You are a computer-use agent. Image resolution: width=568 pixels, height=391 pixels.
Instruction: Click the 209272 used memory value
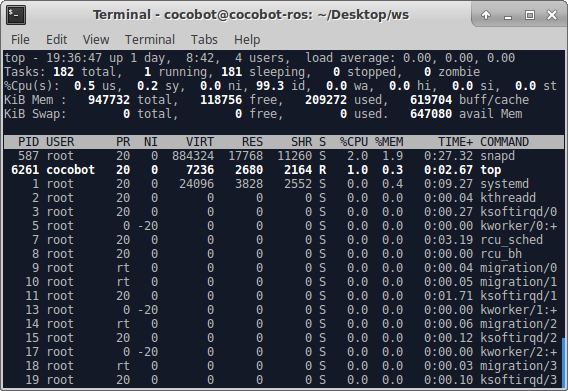pos(326,100)
